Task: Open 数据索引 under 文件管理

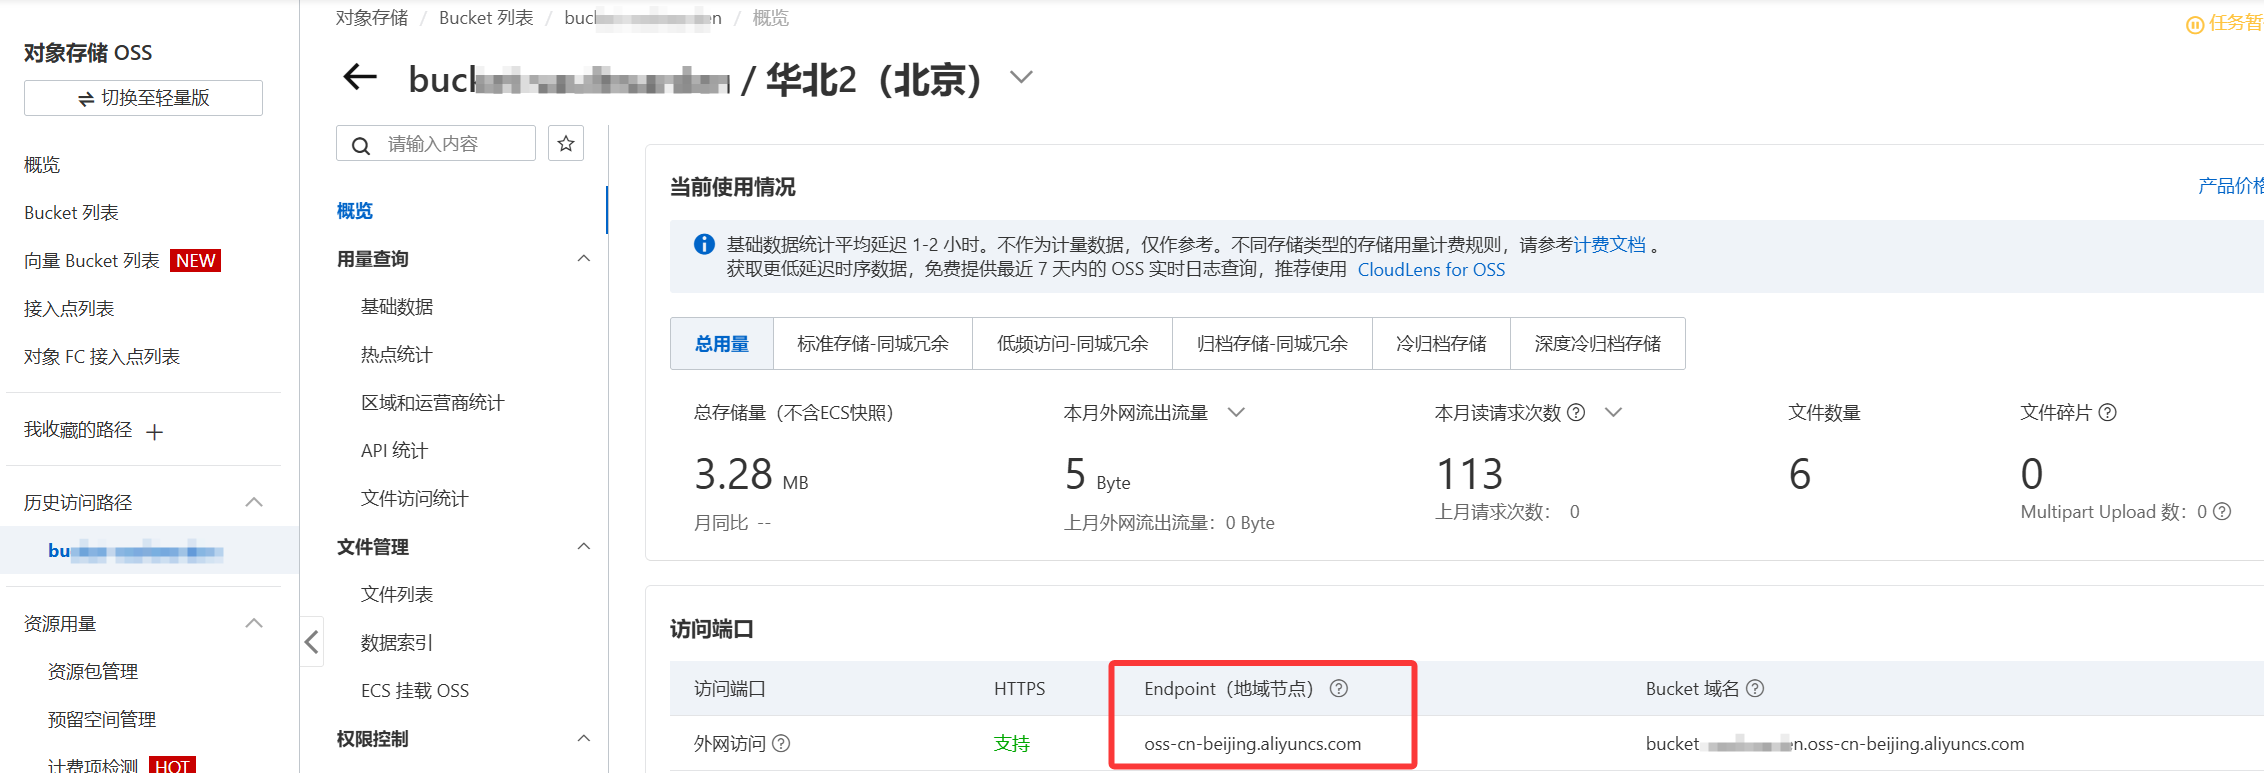Action: pyautogui.click(x=397, y=643)
